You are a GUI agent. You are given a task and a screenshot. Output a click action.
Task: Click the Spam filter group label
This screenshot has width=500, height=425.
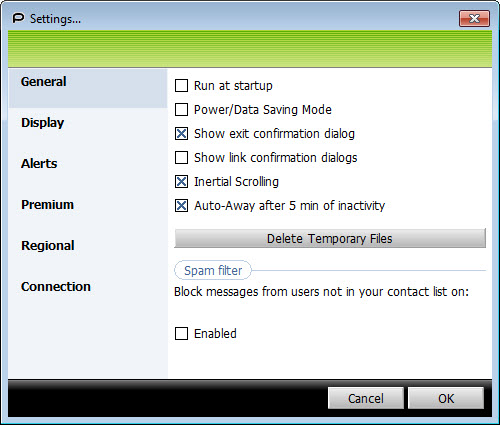coord(213,270)
